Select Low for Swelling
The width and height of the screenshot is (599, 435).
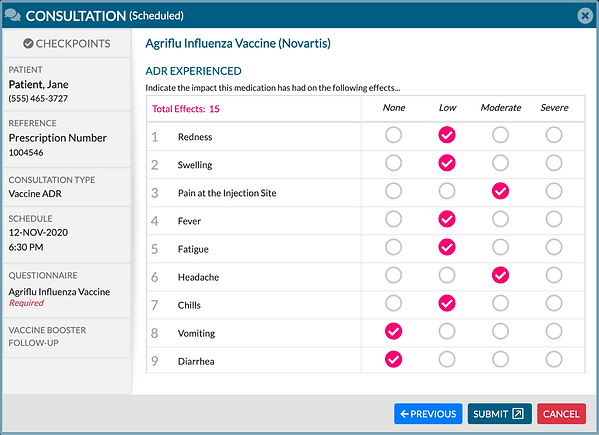447,163
